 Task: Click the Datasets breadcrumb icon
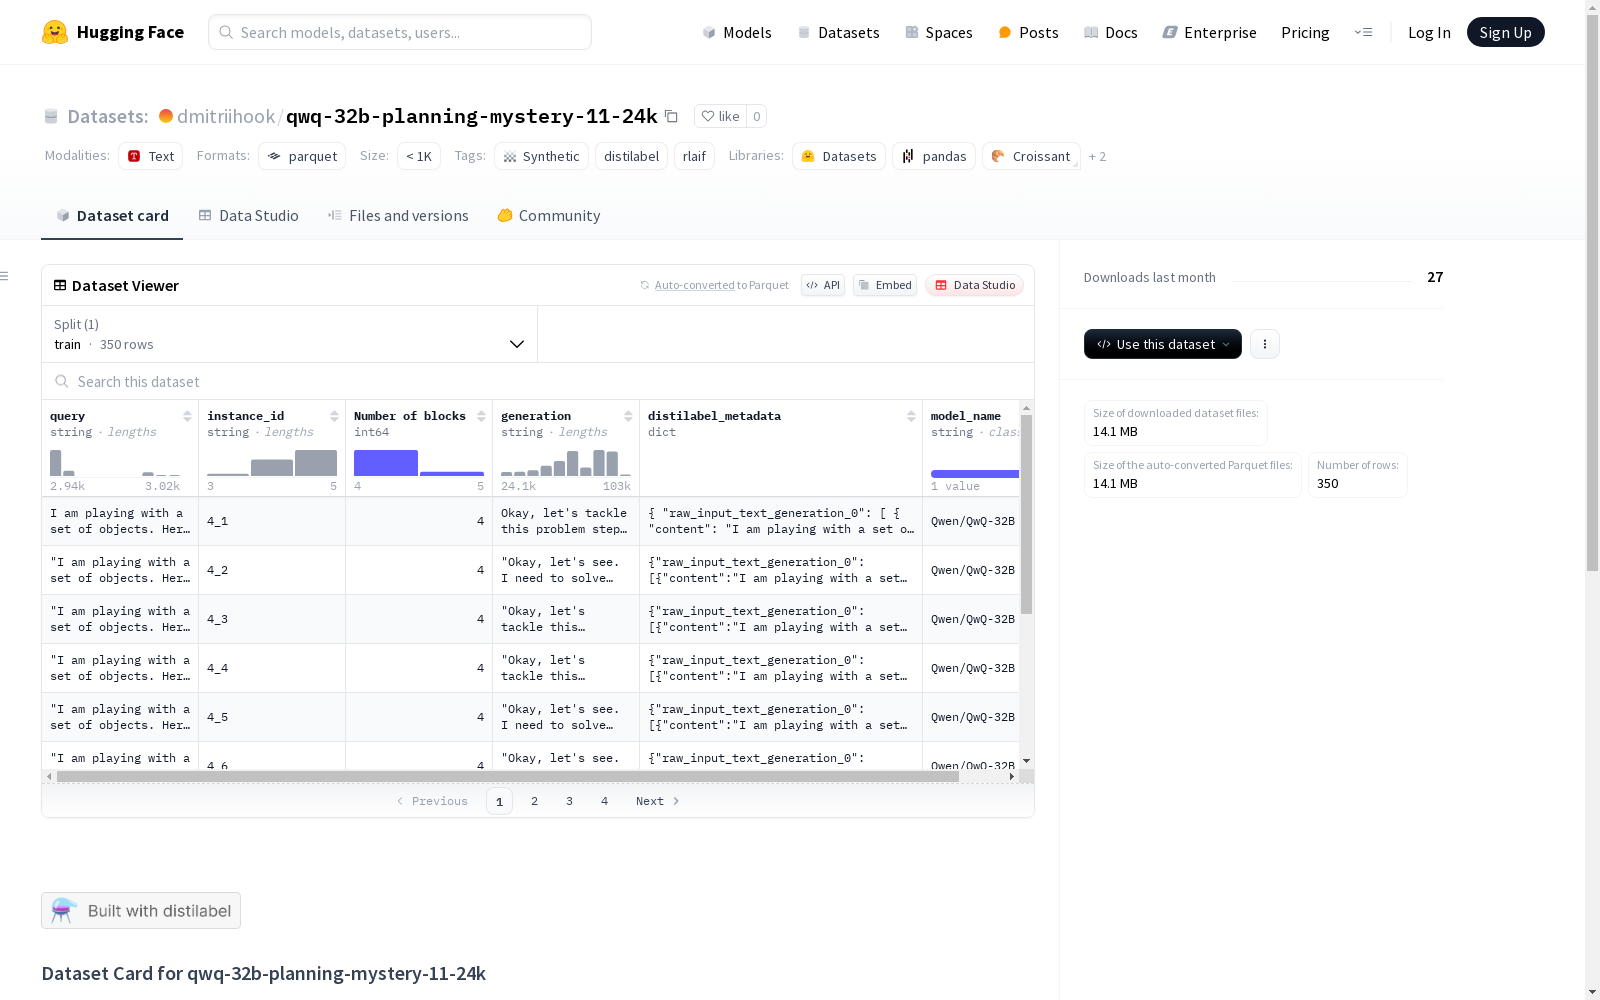tap(51, 116)
